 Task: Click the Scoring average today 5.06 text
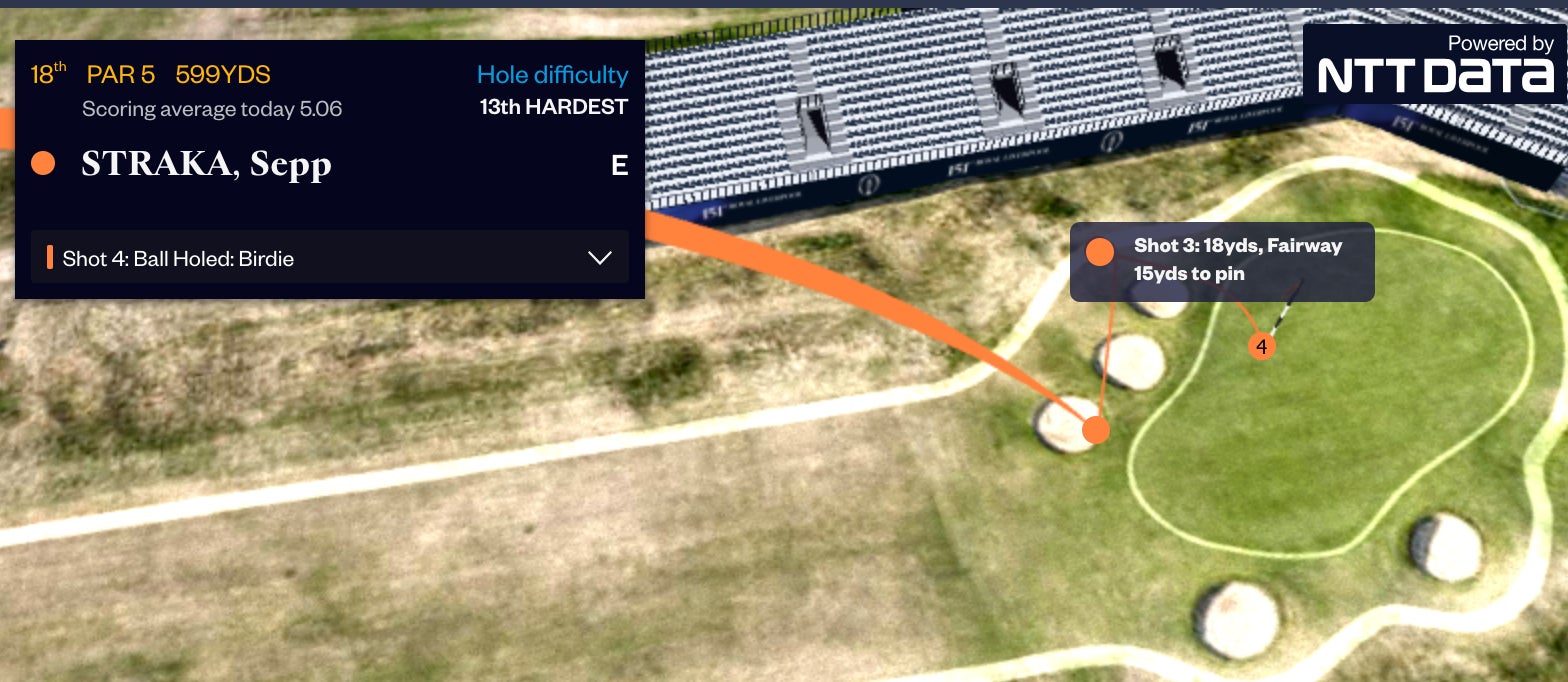(x=212, y=109)
